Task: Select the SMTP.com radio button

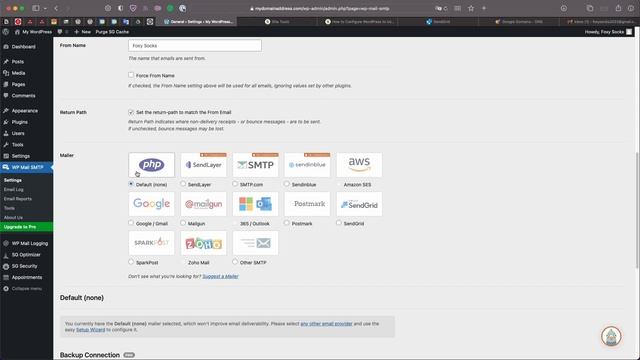Action: (235, 184)
